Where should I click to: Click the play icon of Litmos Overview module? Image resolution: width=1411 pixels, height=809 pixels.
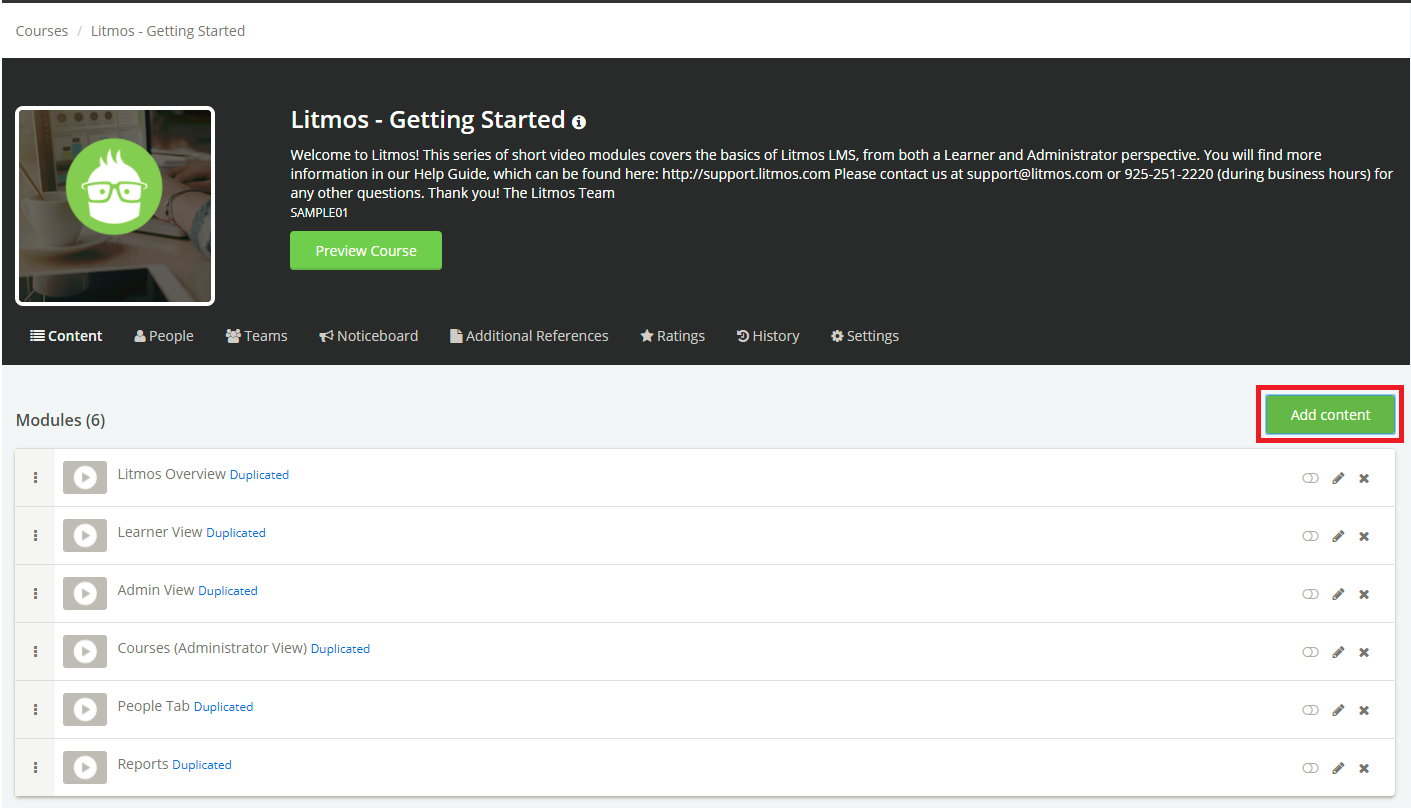(x=85, y=478)
